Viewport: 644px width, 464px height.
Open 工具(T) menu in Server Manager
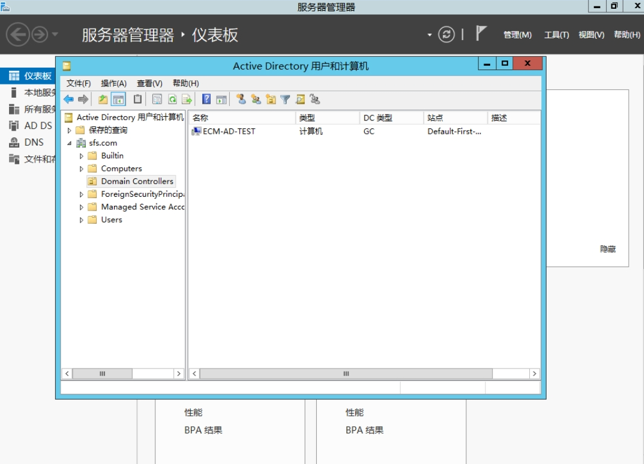(x=557, y=35)
